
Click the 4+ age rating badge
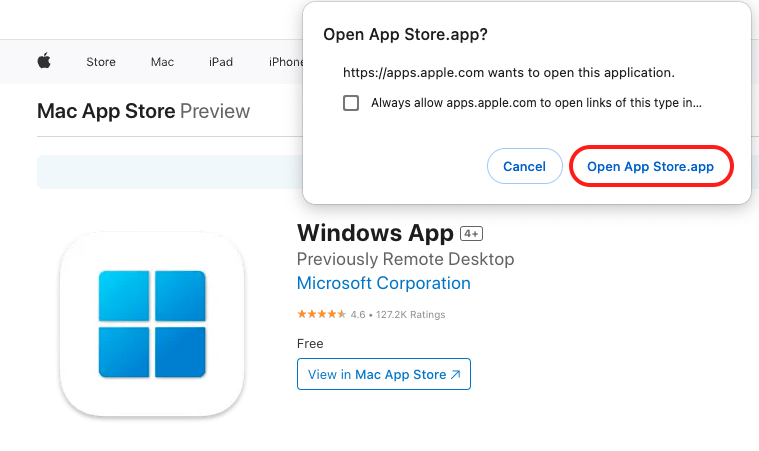pyautogui.click(x=471, y=234)
